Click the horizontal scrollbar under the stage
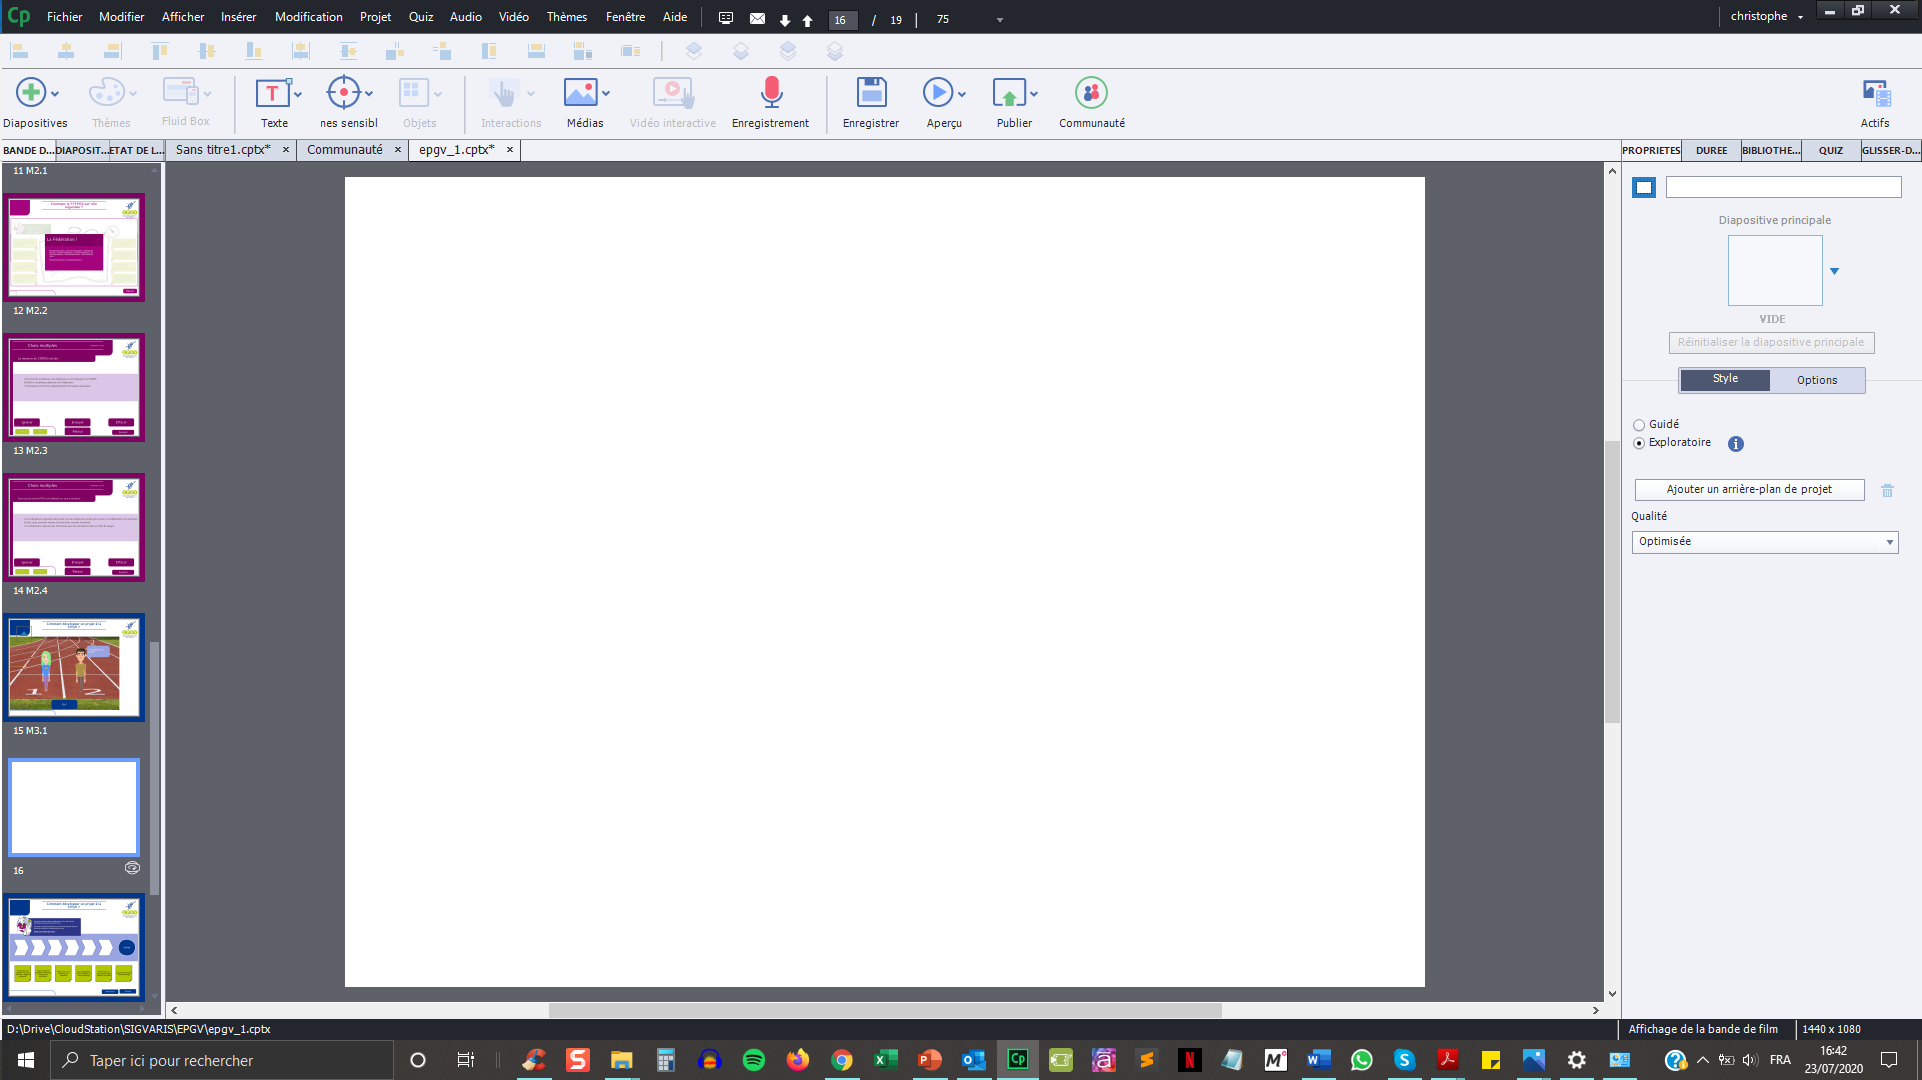 click(x=884, y=1011)
